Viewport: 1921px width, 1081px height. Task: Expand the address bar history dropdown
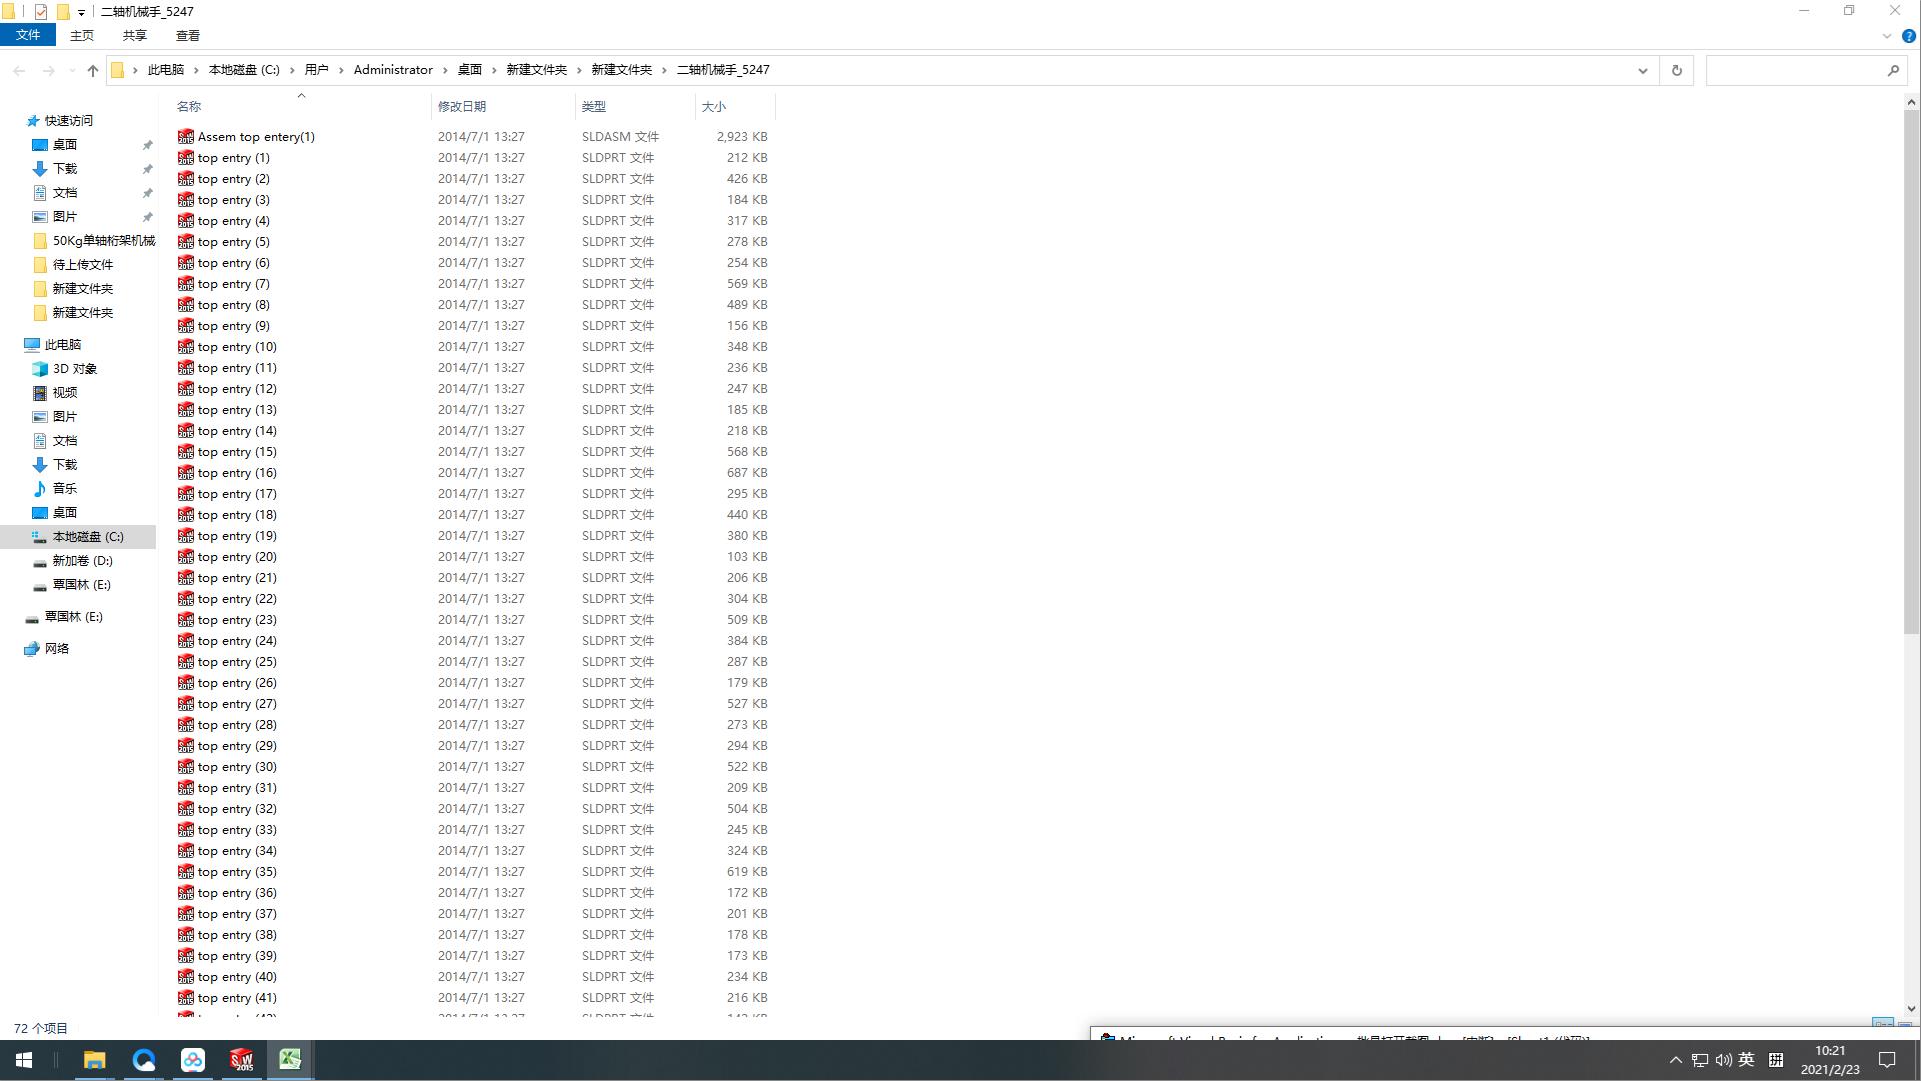1642,70
